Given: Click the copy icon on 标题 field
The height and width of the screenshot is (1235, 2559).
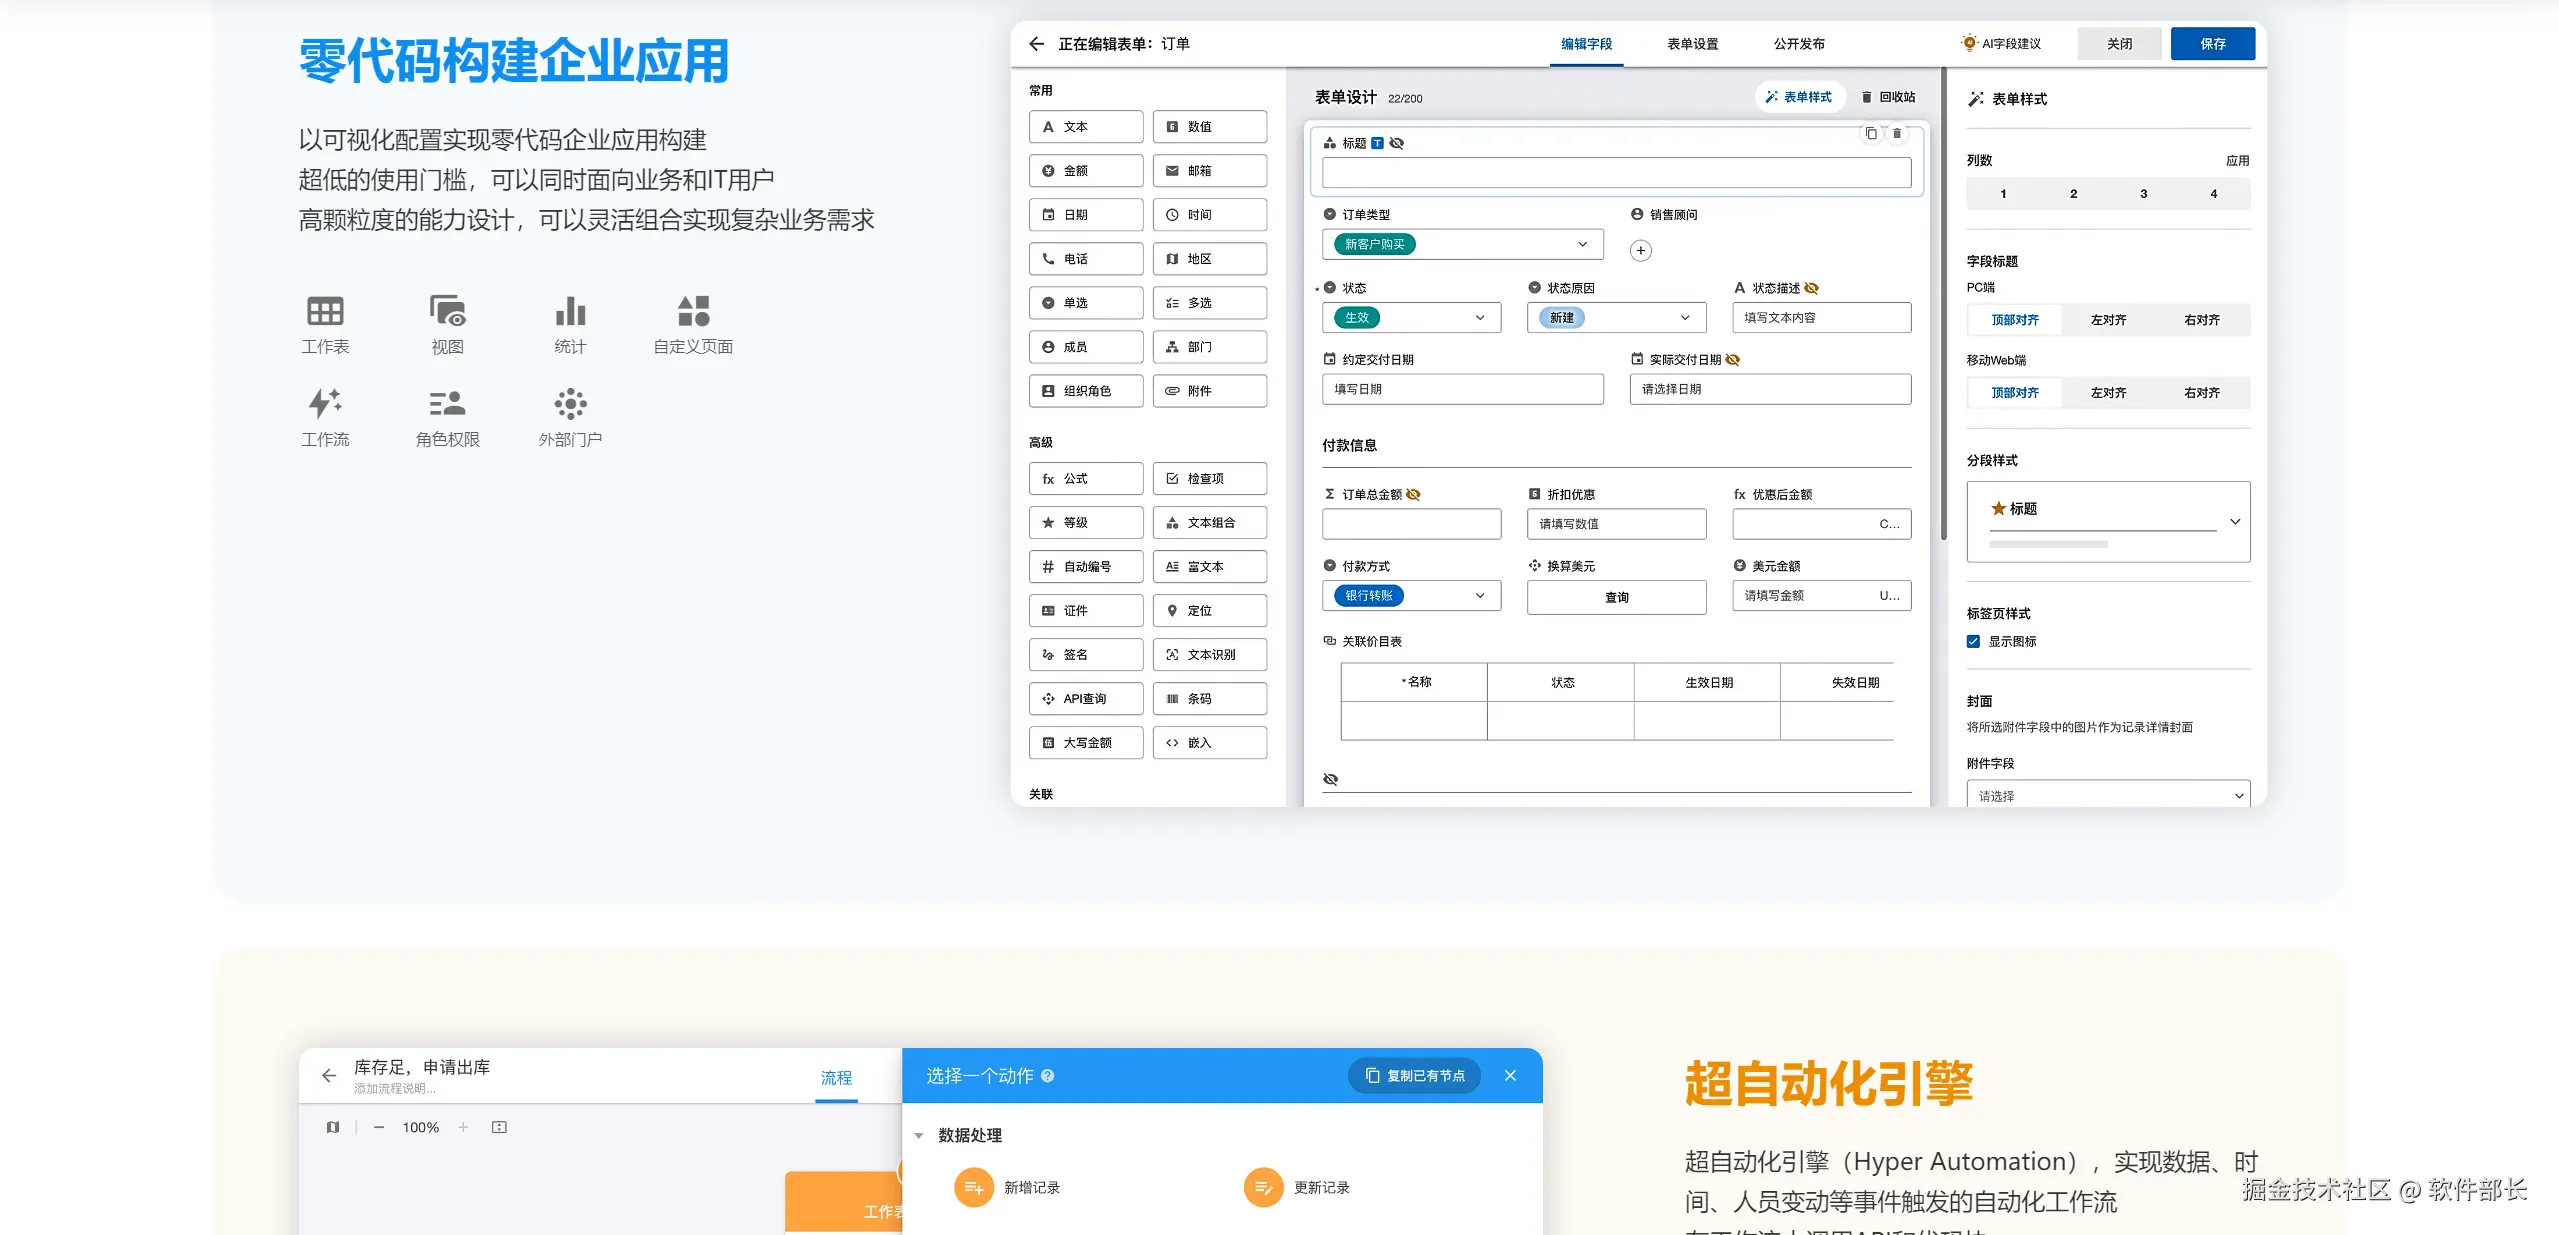Looking at the screenshot, I should click(x=1871, y=134).
